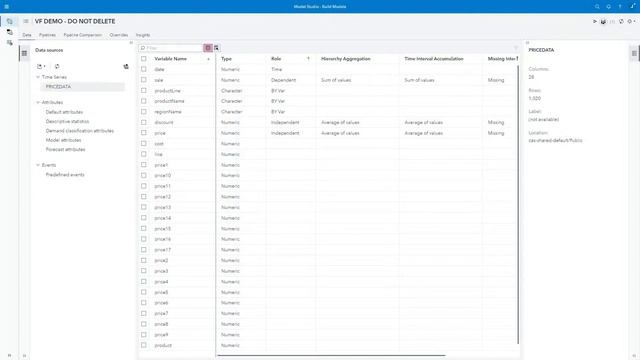Check the box for the productLine variable

pyautogui.click(x=144, y=91)
